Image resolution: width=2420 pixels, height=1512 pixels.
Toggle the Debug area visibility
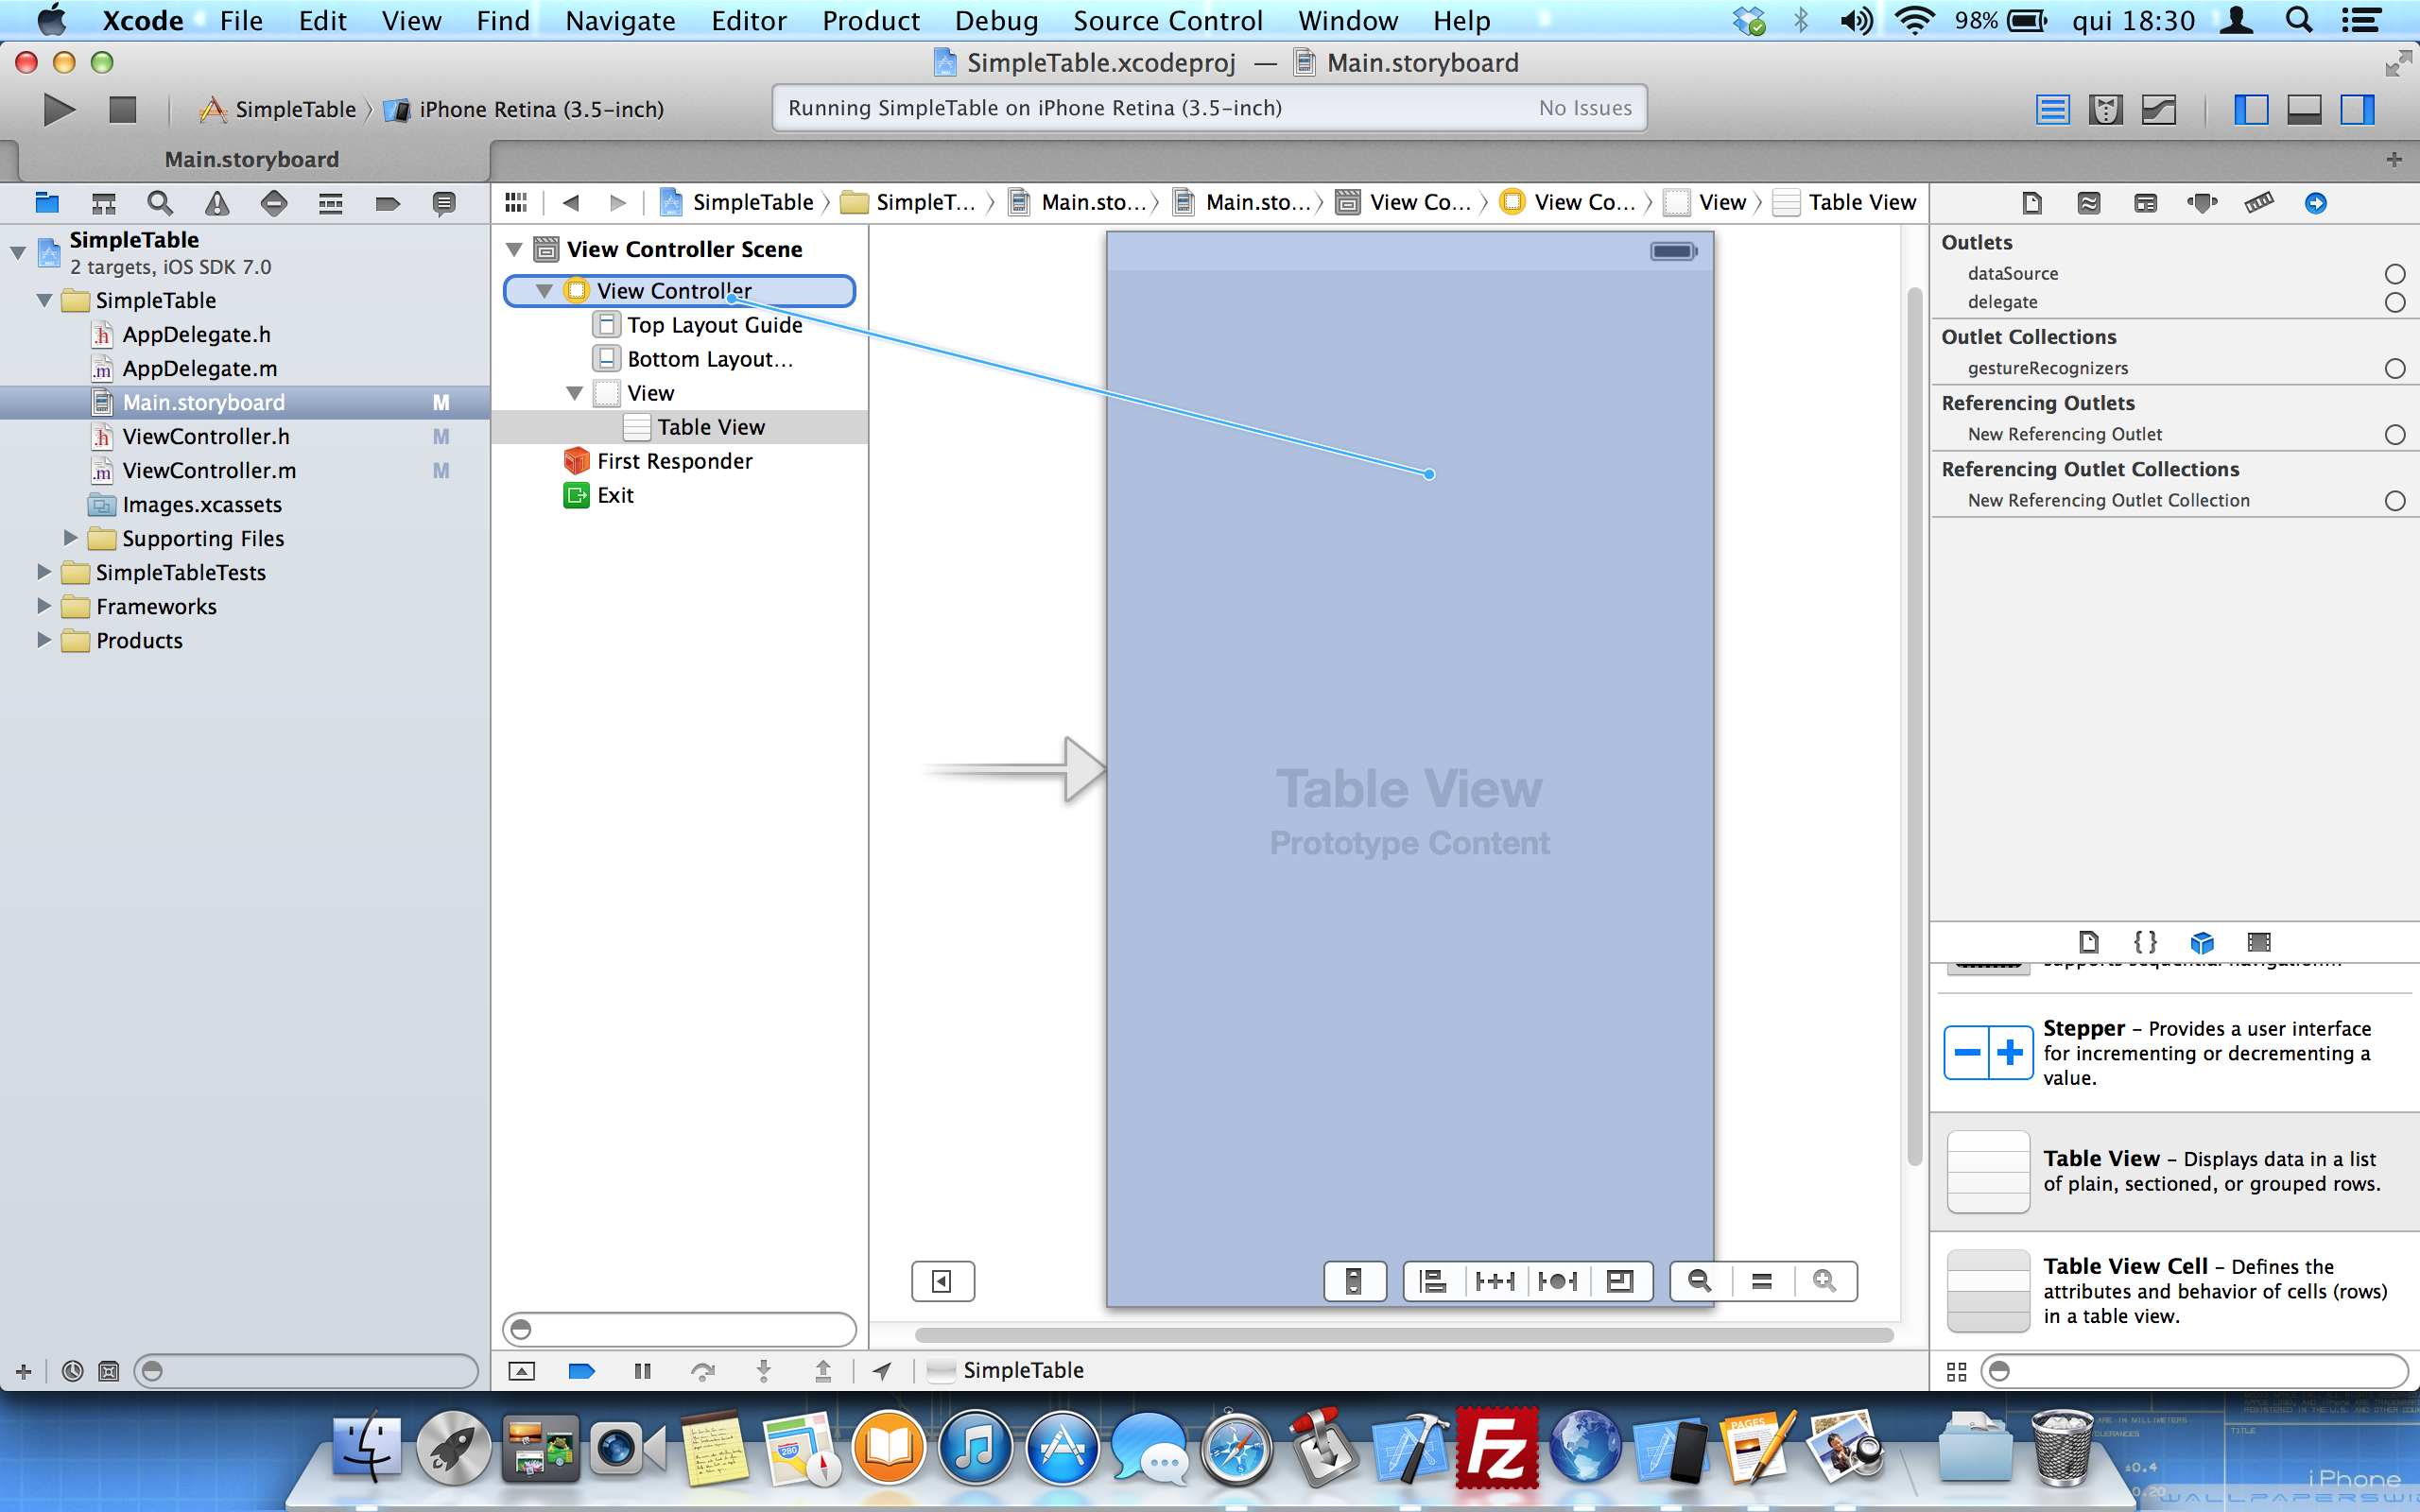(2304, 109)
